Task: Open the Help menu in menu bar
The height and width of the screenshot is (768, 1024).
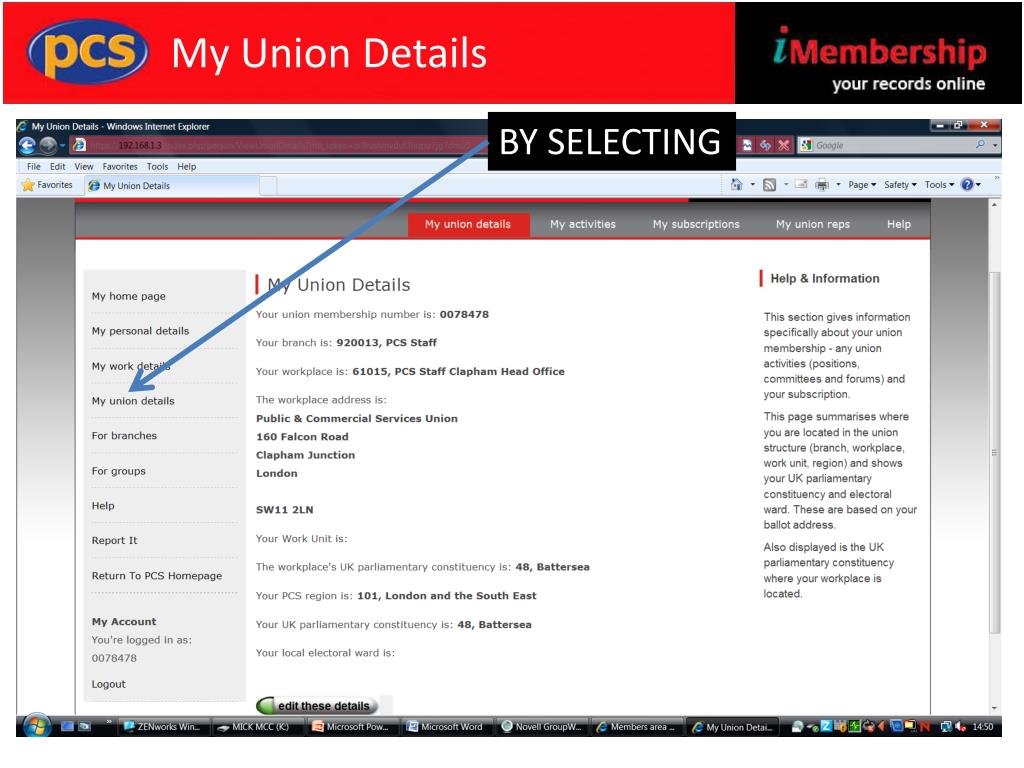Action: tap(187, 167)
